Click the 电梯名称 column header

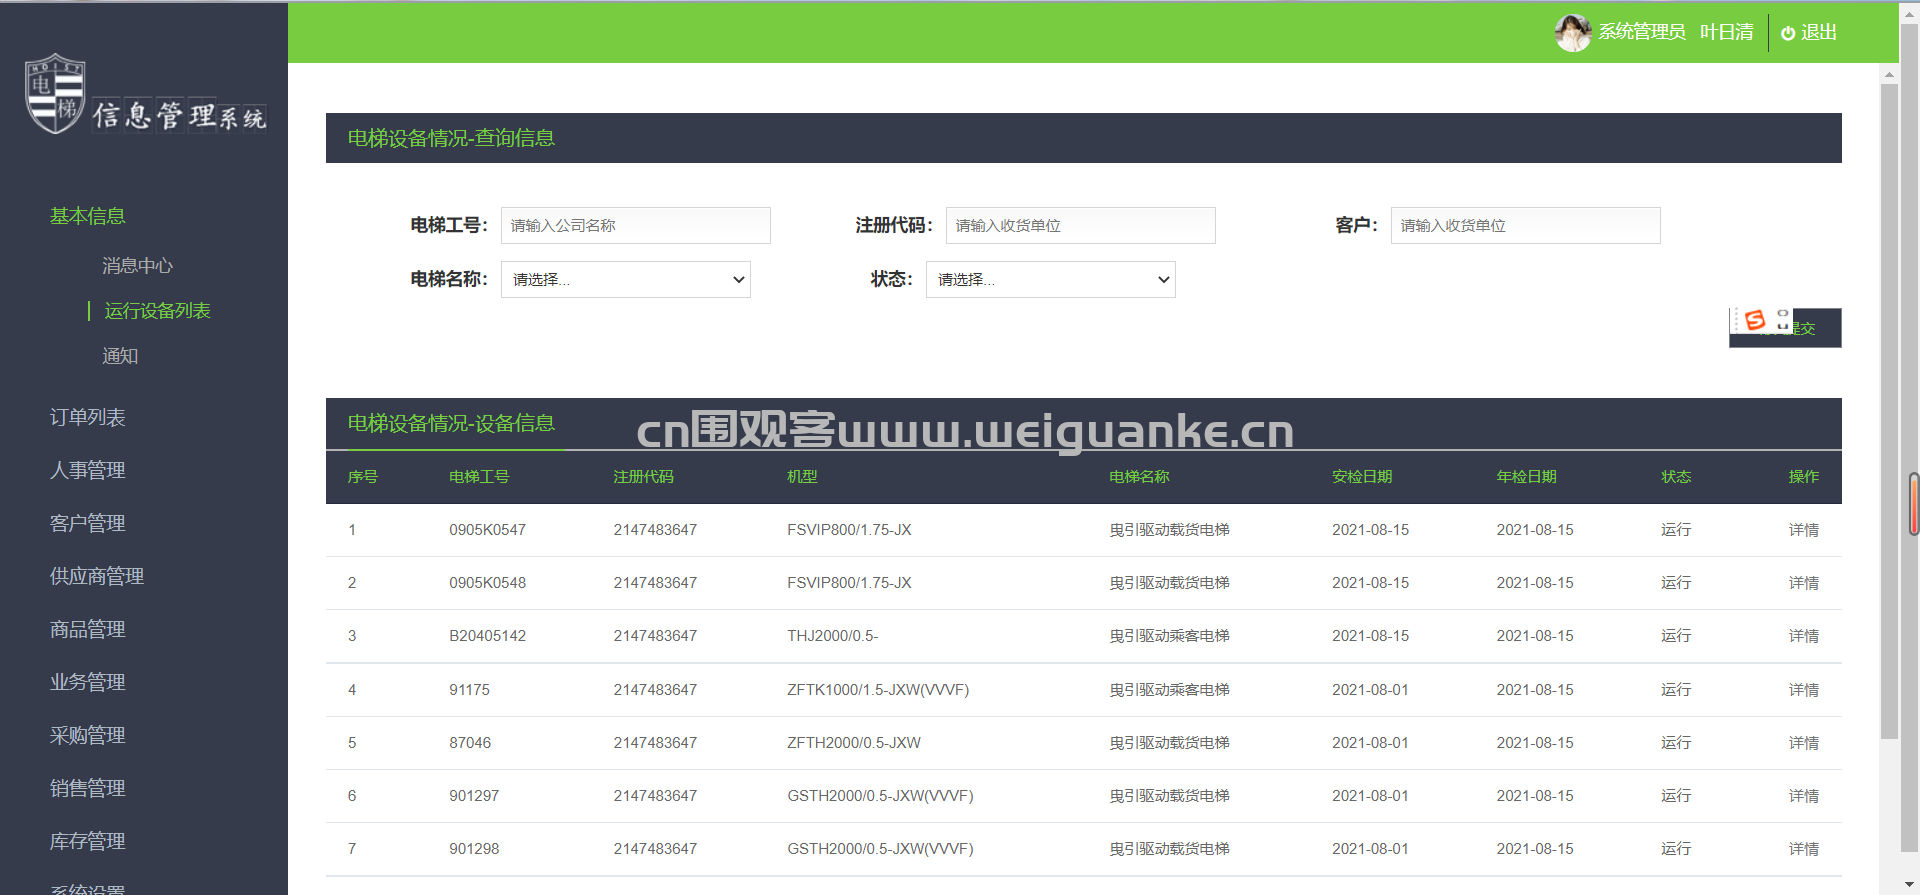coord(1139,477)
